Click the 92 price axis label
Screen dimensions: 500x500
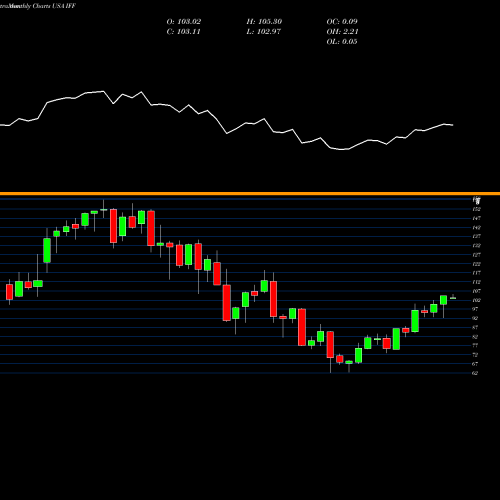pyautogui.click(x=475, y=318)
